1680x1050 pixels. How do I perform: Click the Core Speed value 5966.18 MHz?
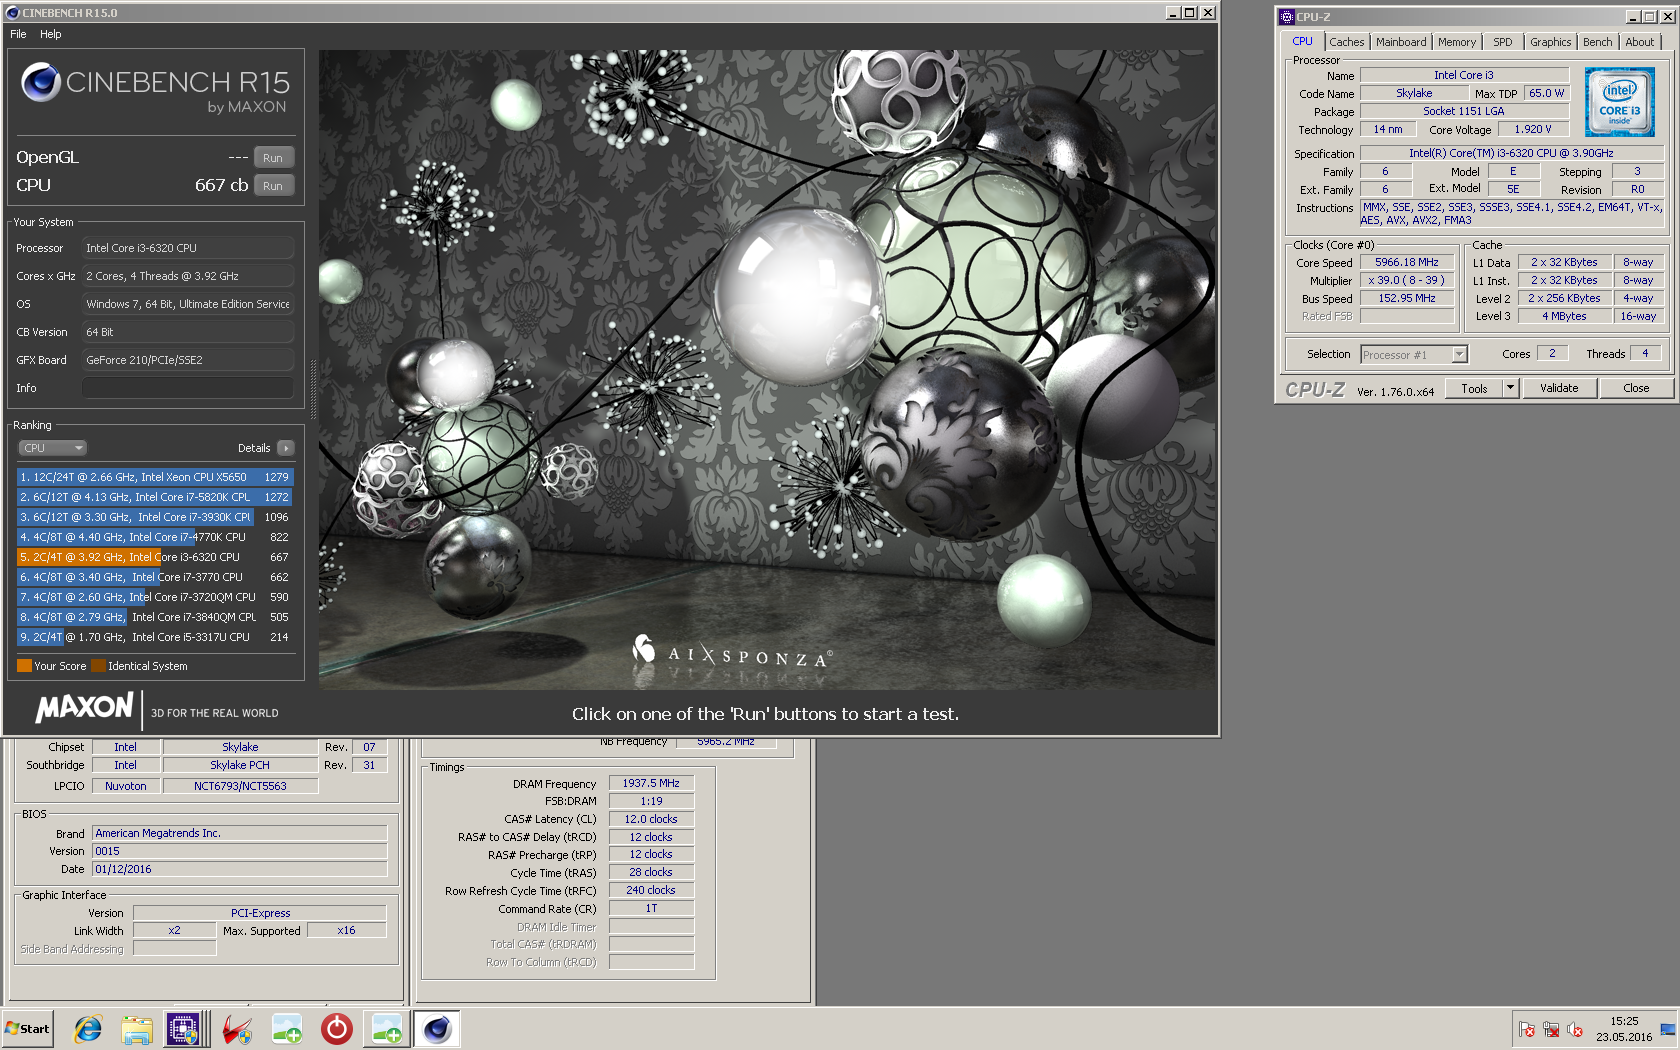(x=1406, y=263)
